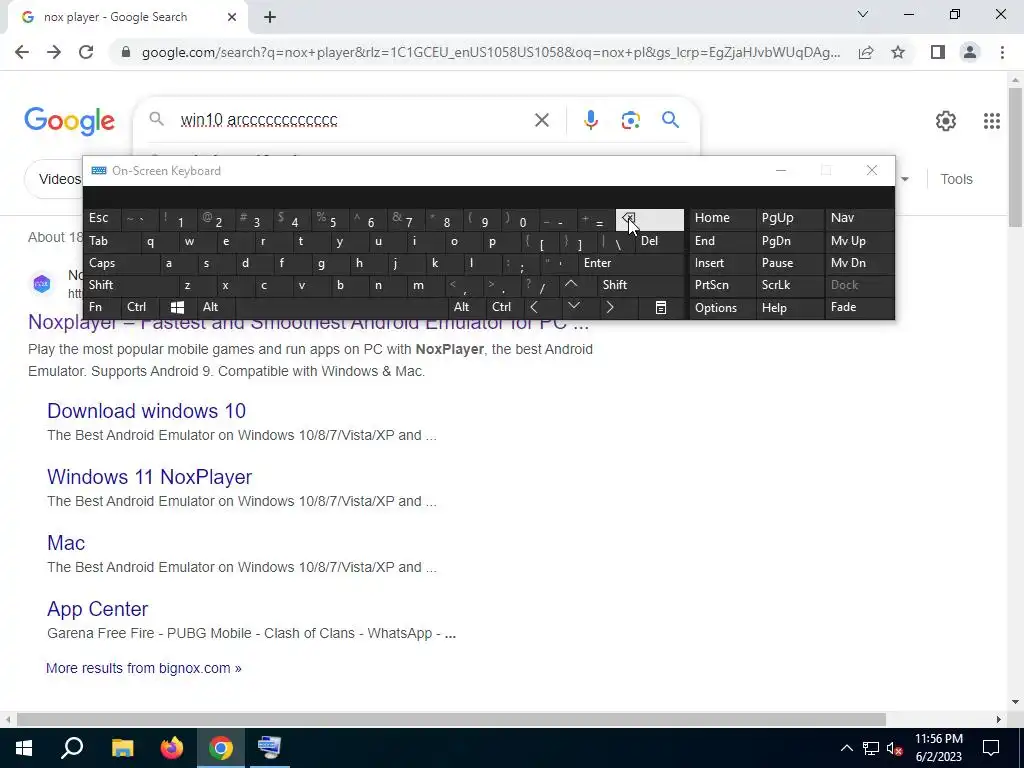1024x768 pixels.
Task: Focus the Google search input field
Action: [353, 120]
